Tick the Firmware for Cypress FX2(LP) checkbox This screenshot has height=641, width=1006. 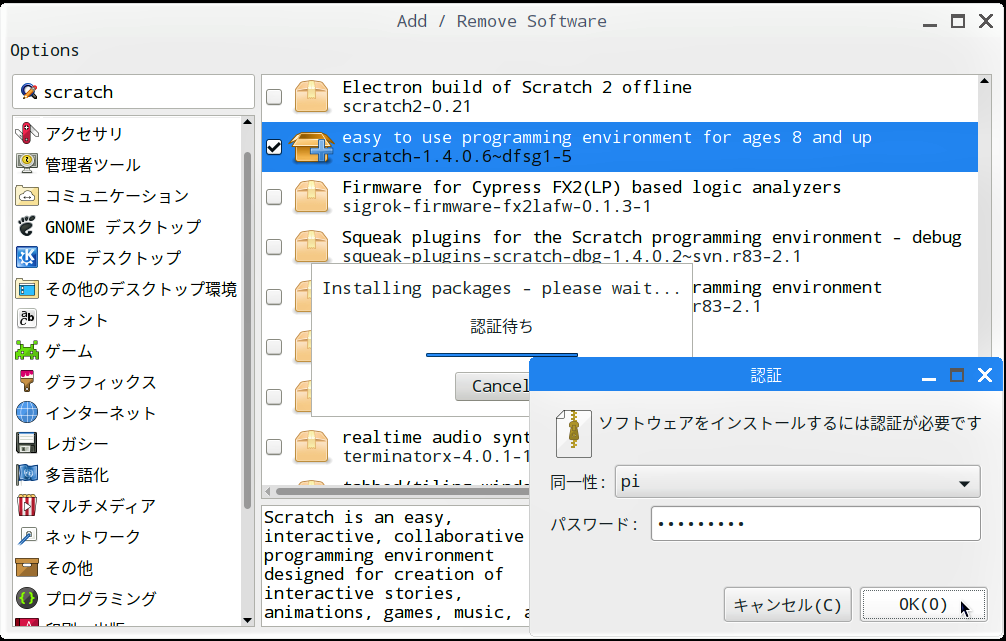pos(274,196)
